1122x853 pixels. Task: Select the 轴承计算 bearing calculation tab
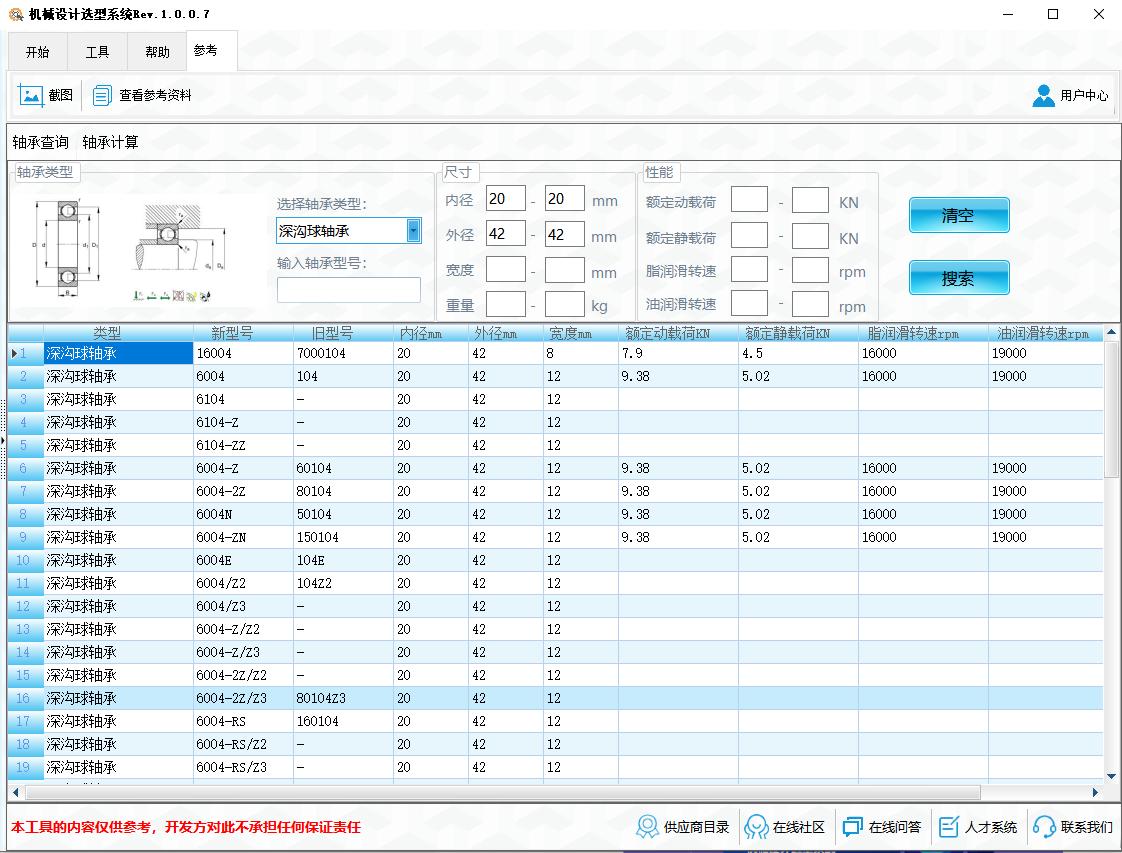coord(110,142)
